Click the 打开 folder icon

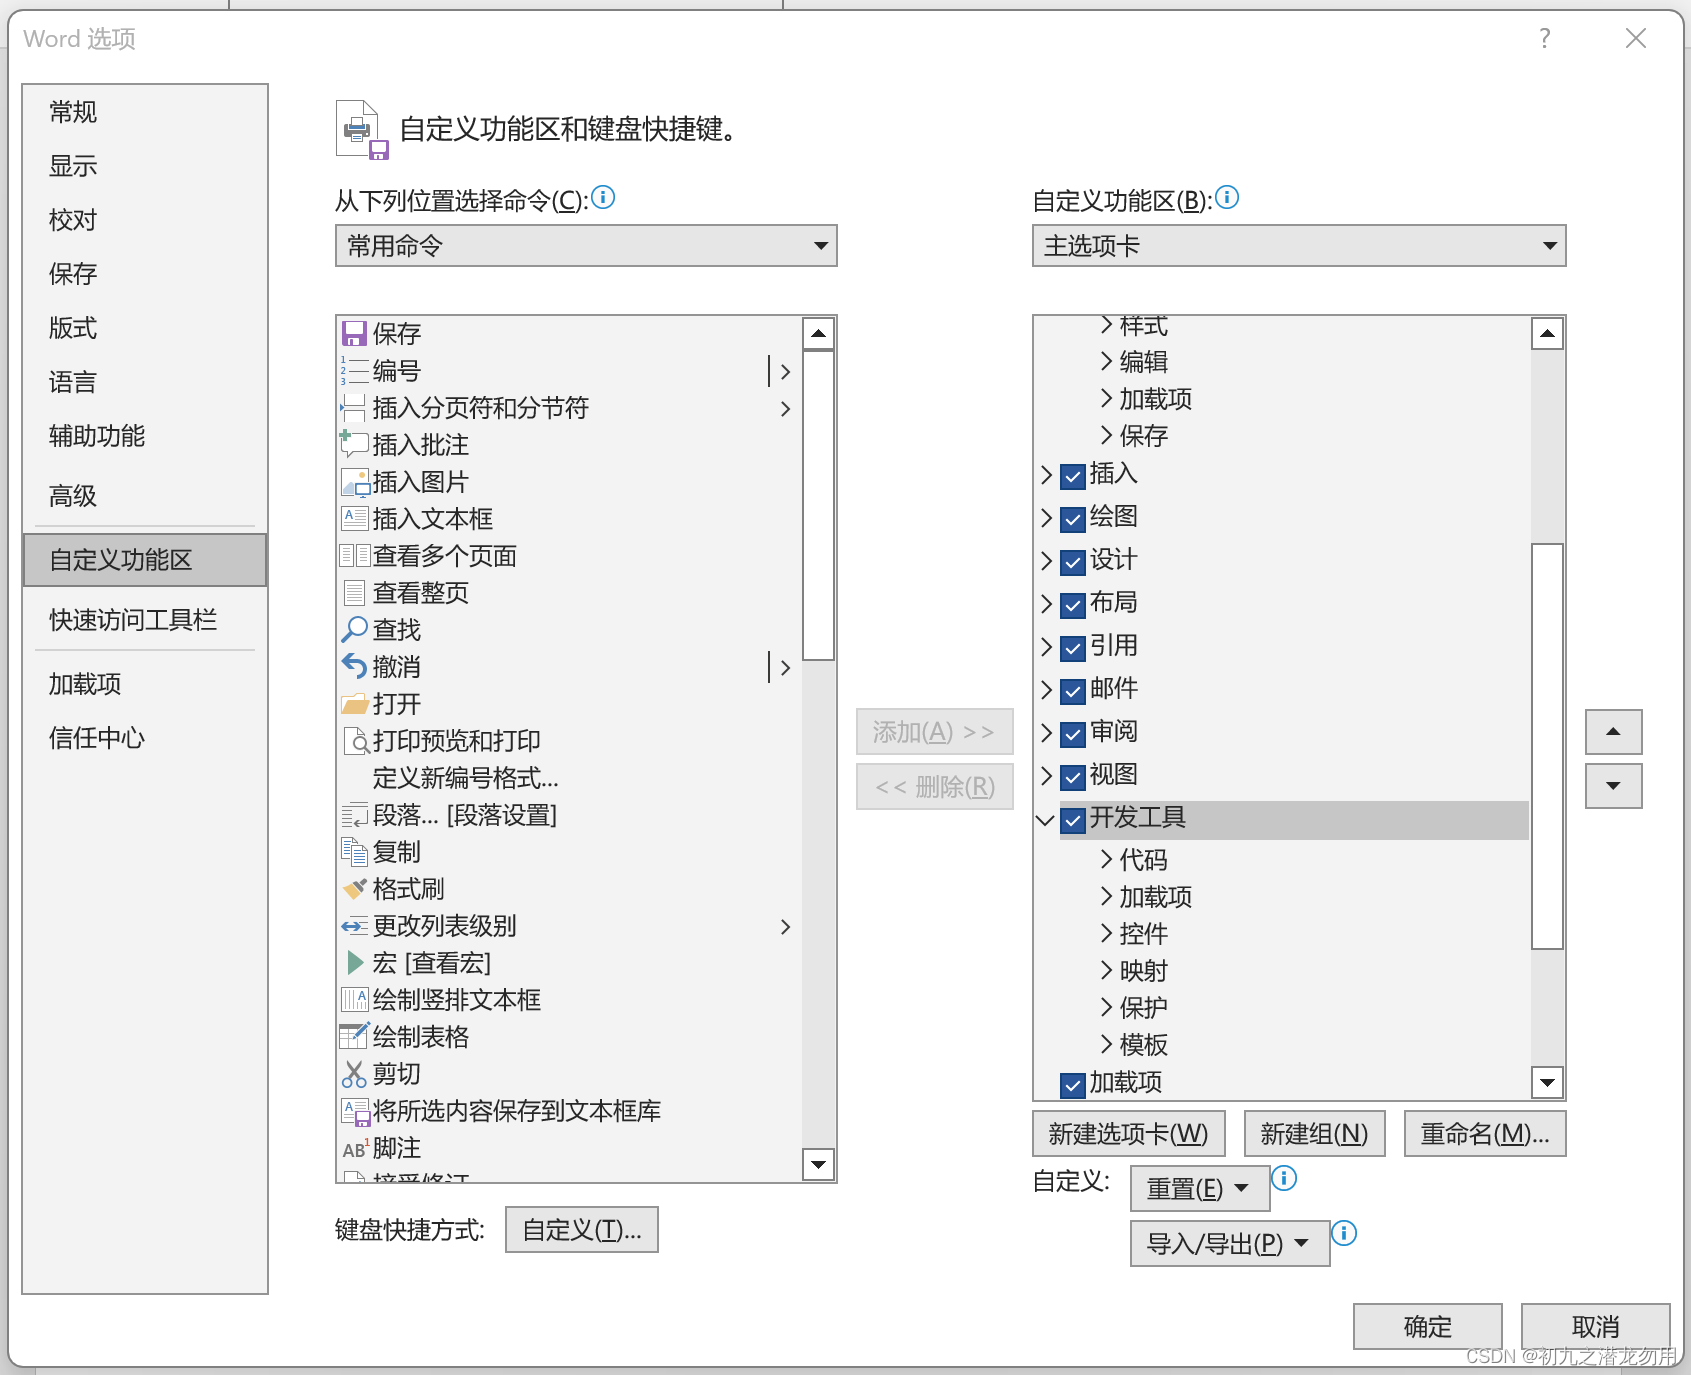(x=354, y=703)
